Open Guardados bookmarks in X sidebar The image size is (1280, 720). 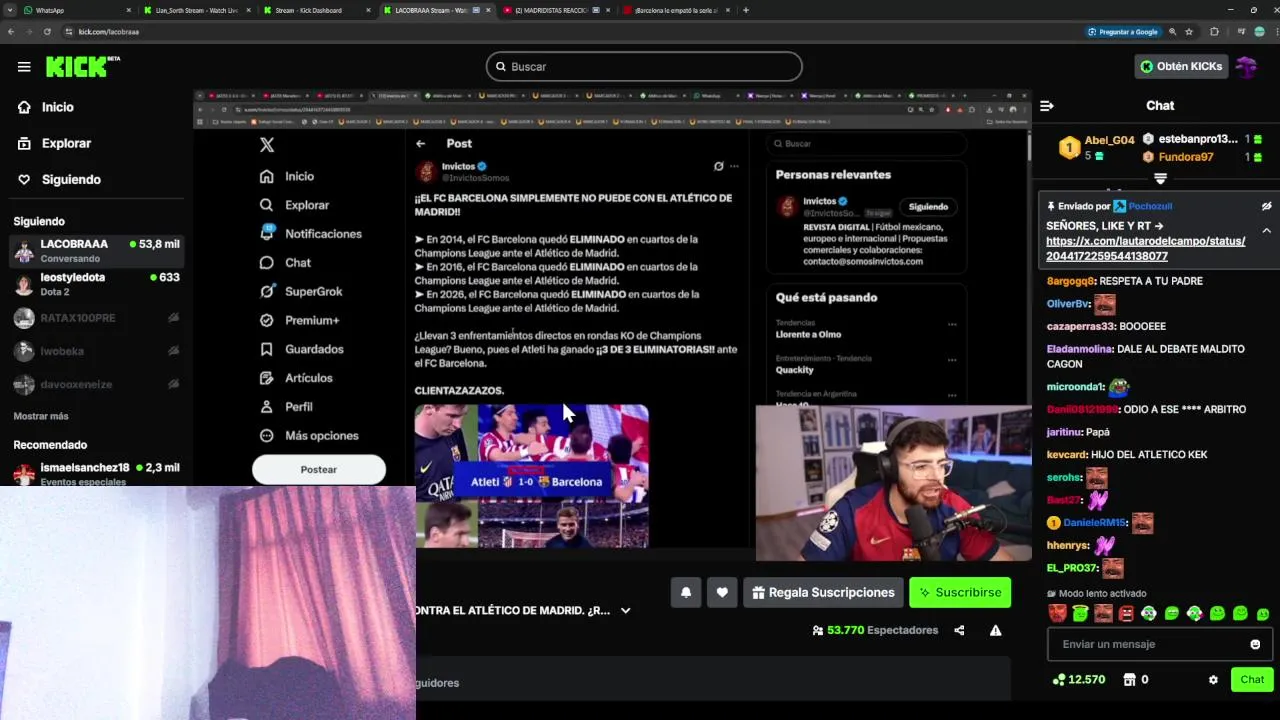click(x=302, y=349)
